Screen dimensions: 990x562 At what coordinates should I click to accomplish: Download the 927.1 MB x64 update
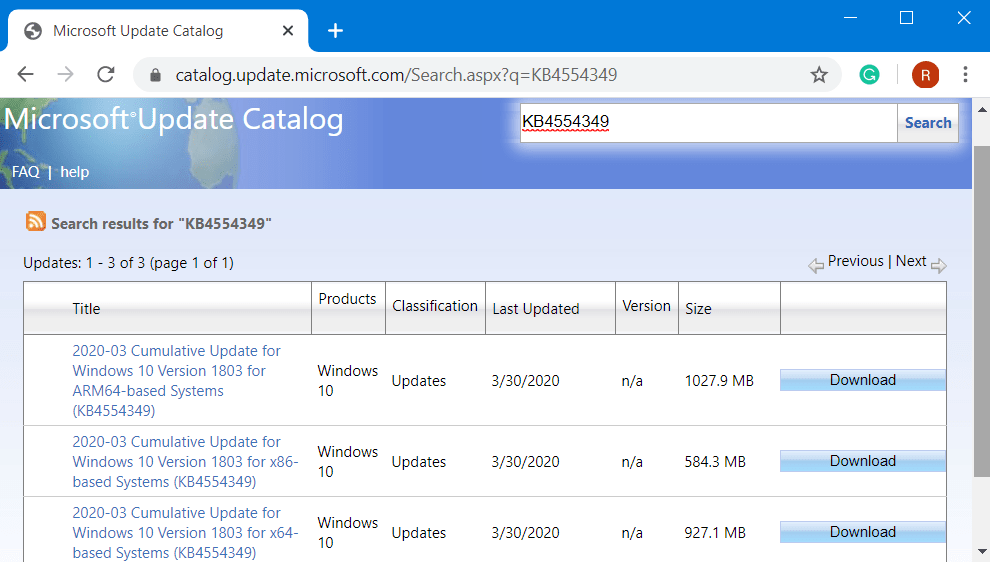click(x=862, y=532)
